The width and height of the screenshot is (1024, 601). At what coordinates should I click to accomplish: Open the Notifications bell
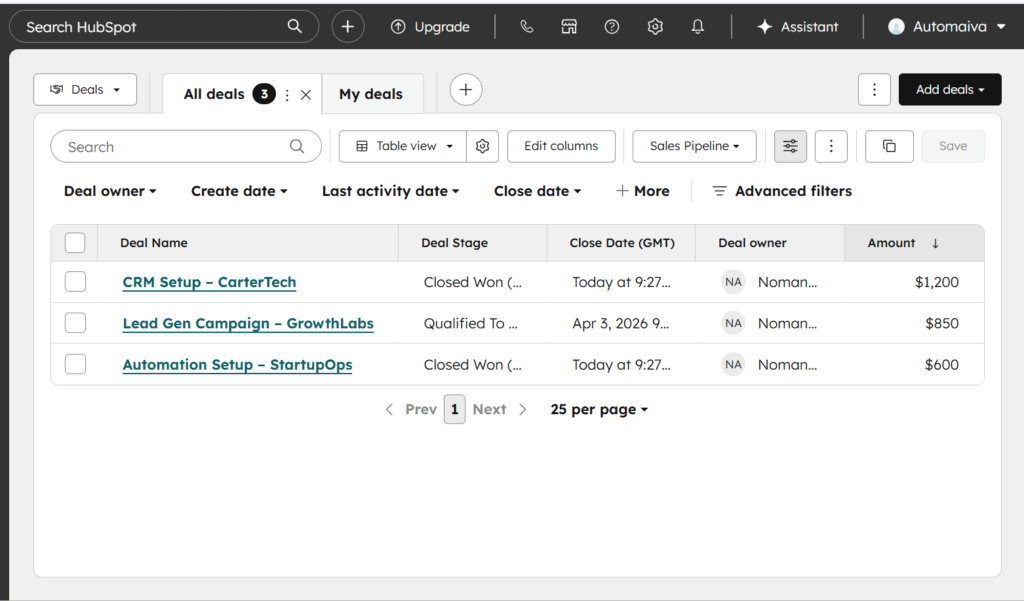point(698,26)
